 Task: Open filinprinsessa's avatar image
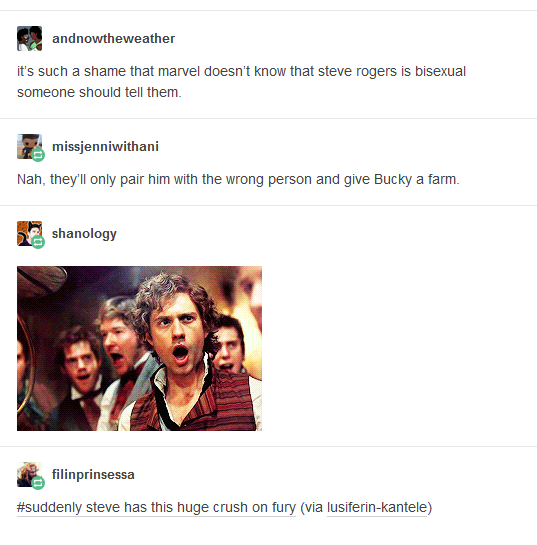[30, 474]
